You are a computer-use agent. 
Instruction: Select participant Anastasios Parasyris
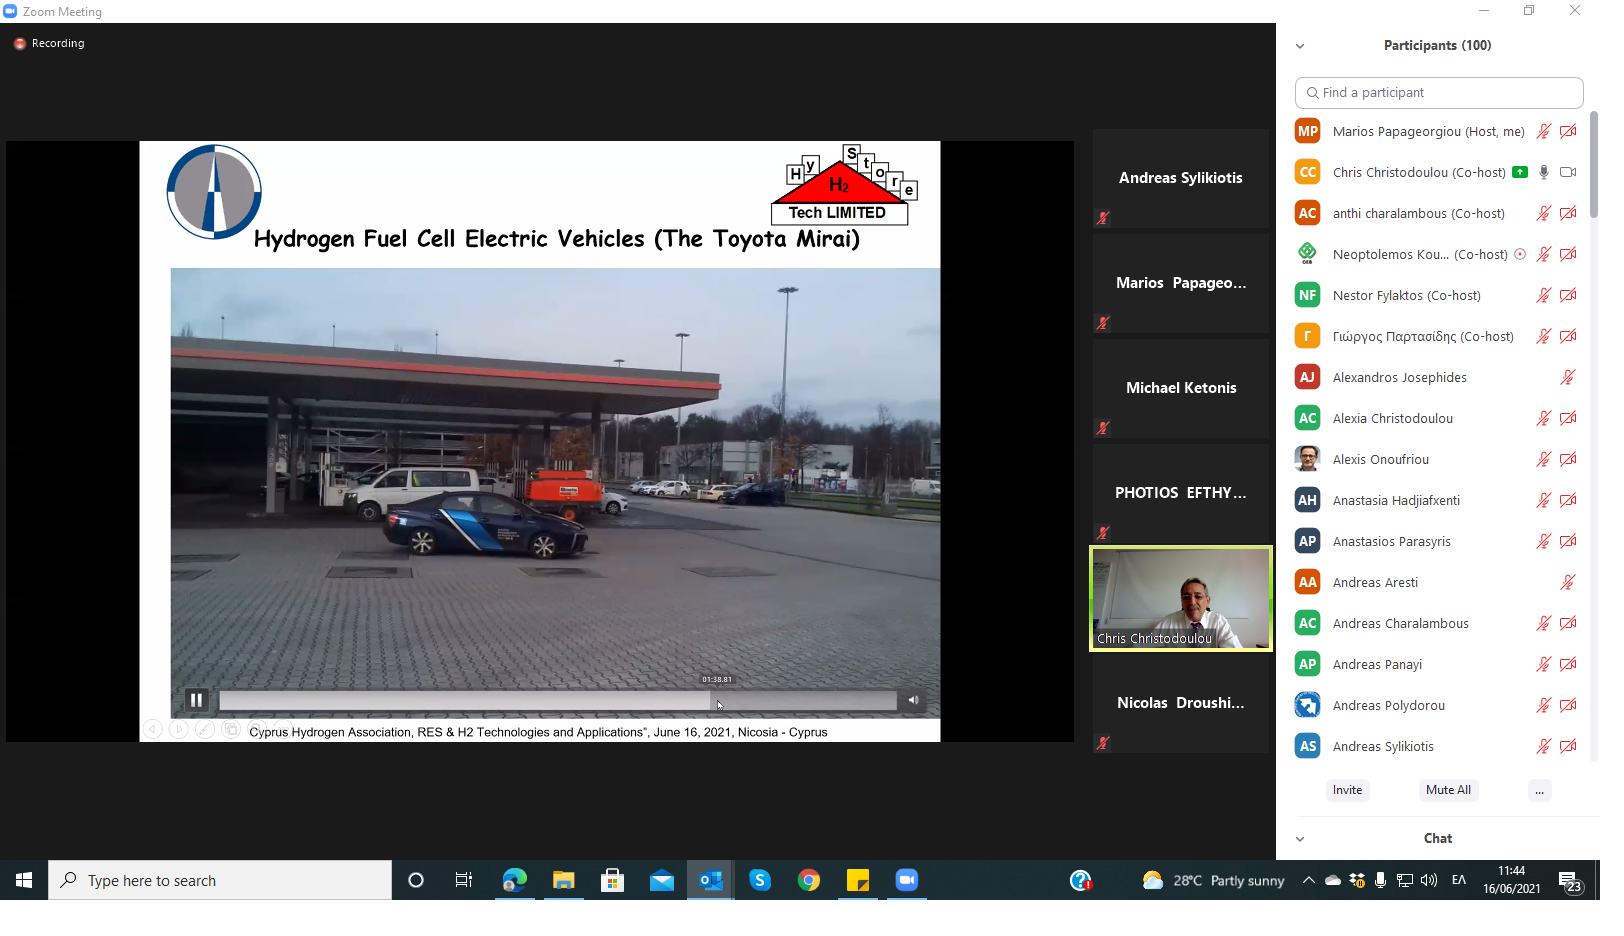[x=1437, y=541]
